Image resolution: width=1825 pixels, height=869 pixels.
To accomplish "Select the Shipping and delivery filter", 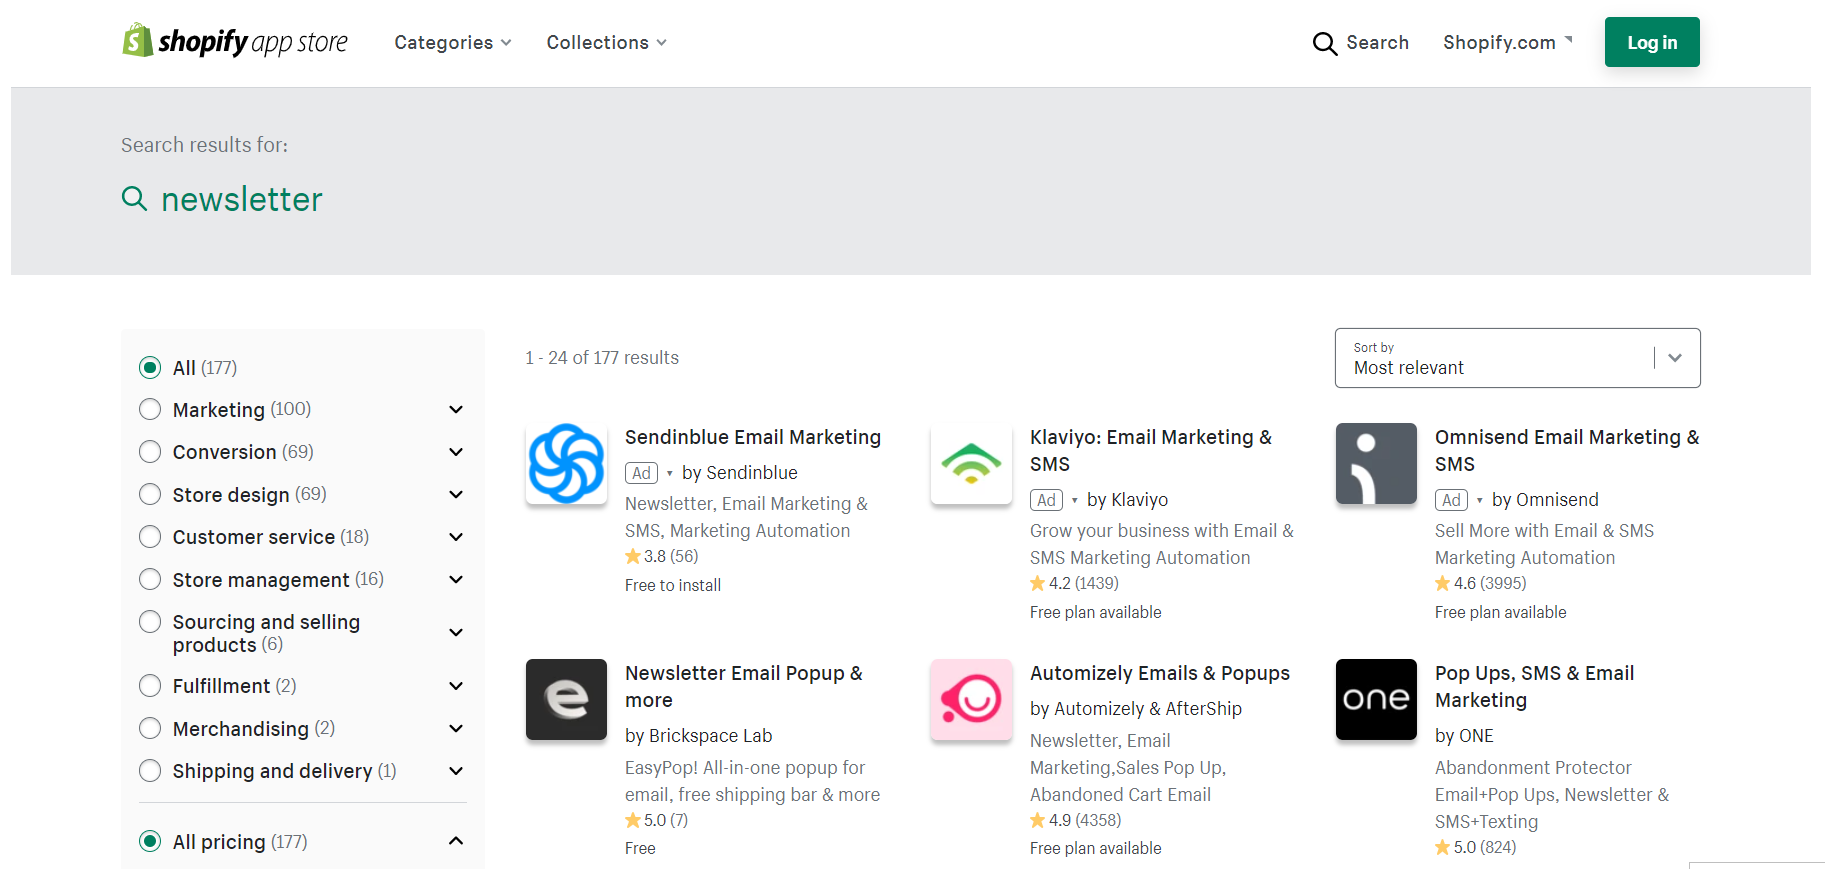I will (150, 771).
